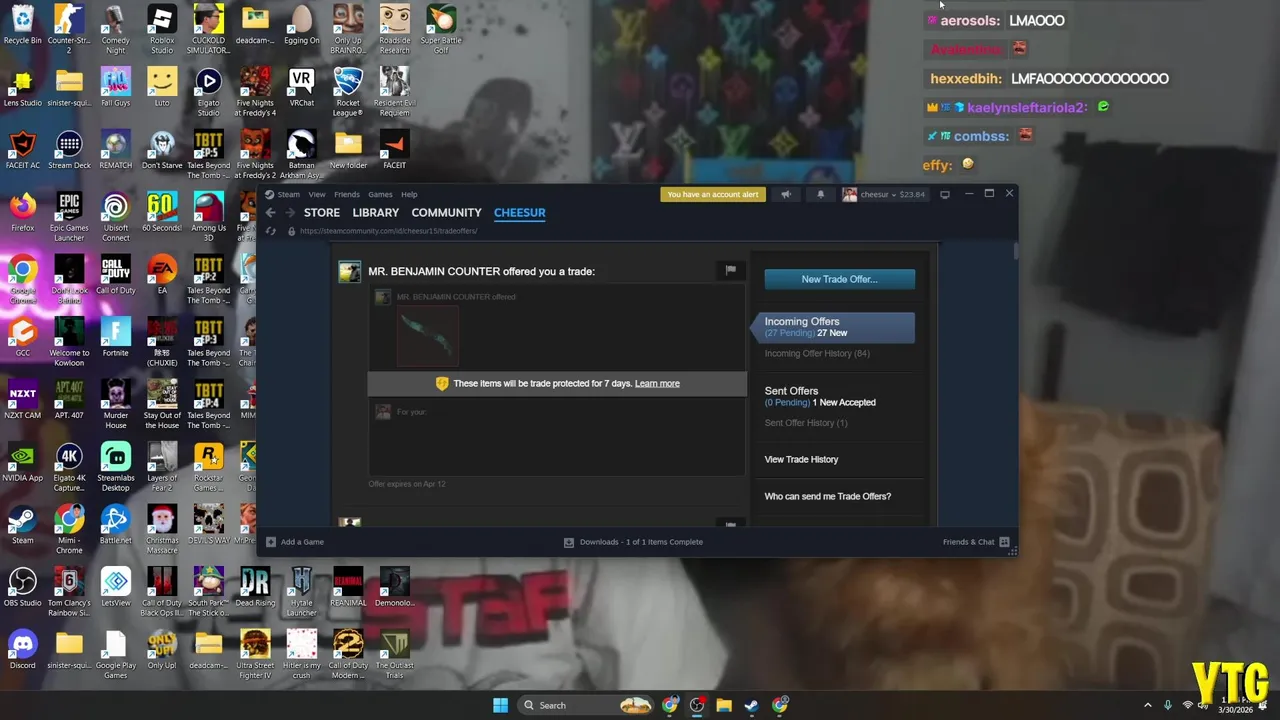Click 'You have an account alert' button

click(713, 194)
